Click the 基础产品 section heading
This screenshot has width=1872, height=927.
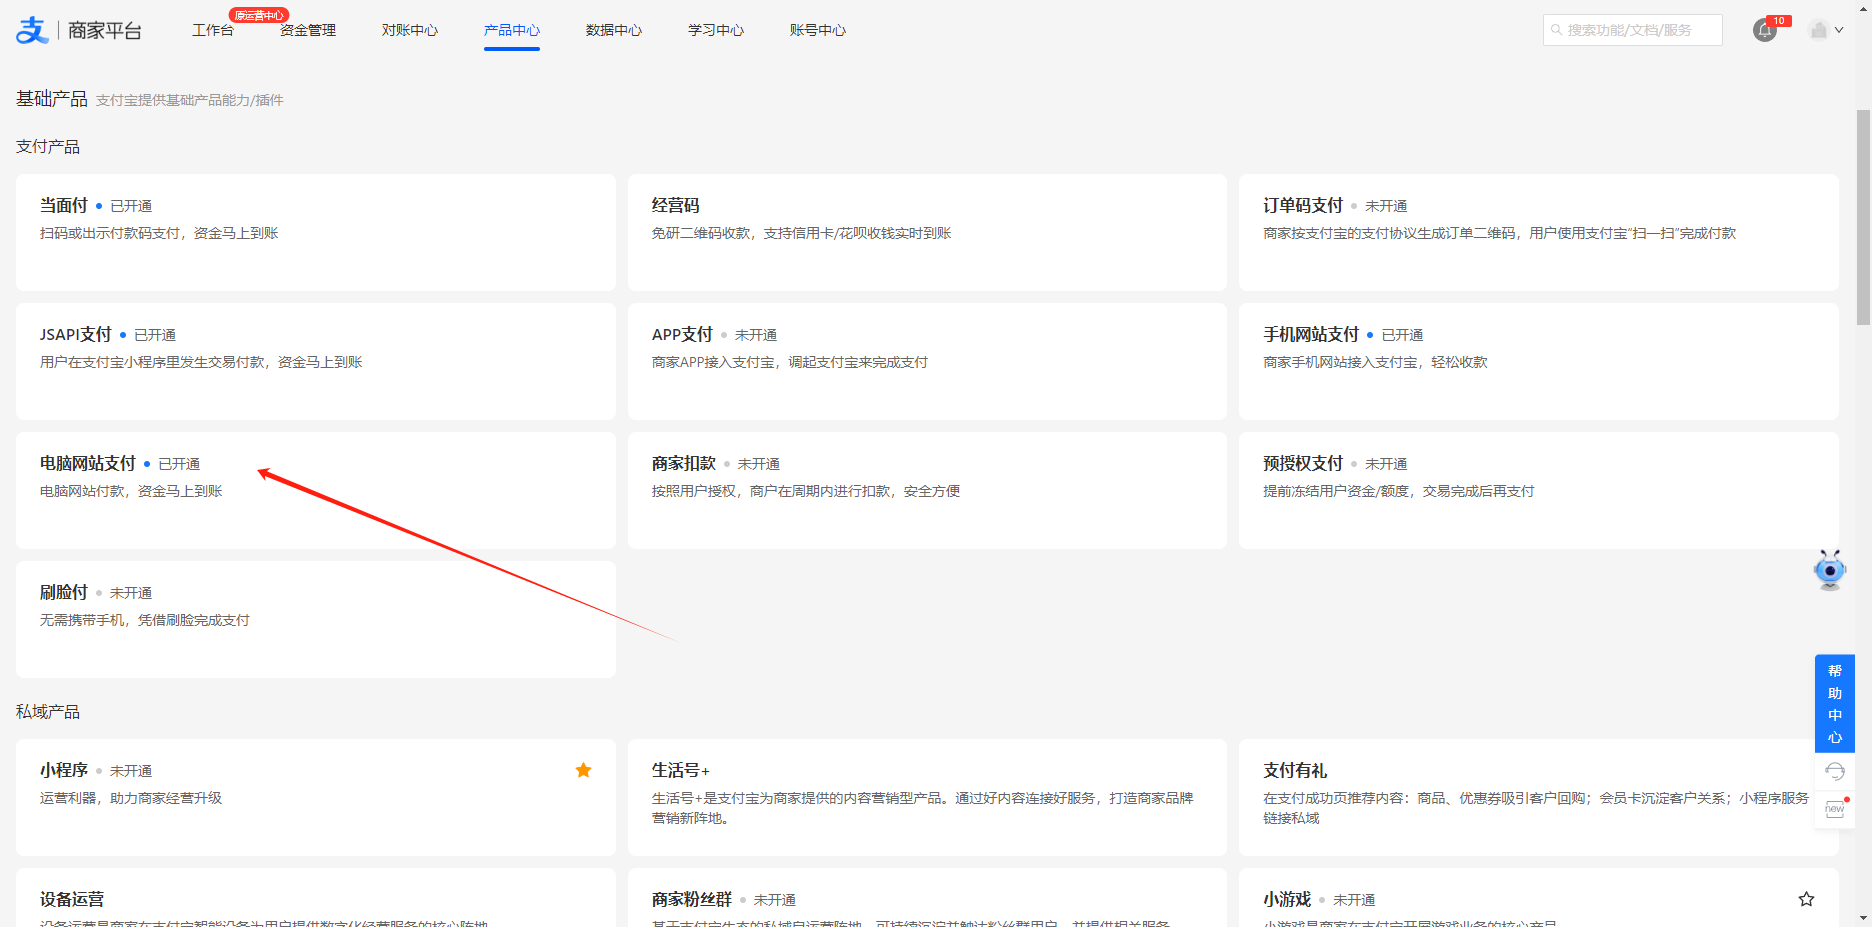(52, 99)
